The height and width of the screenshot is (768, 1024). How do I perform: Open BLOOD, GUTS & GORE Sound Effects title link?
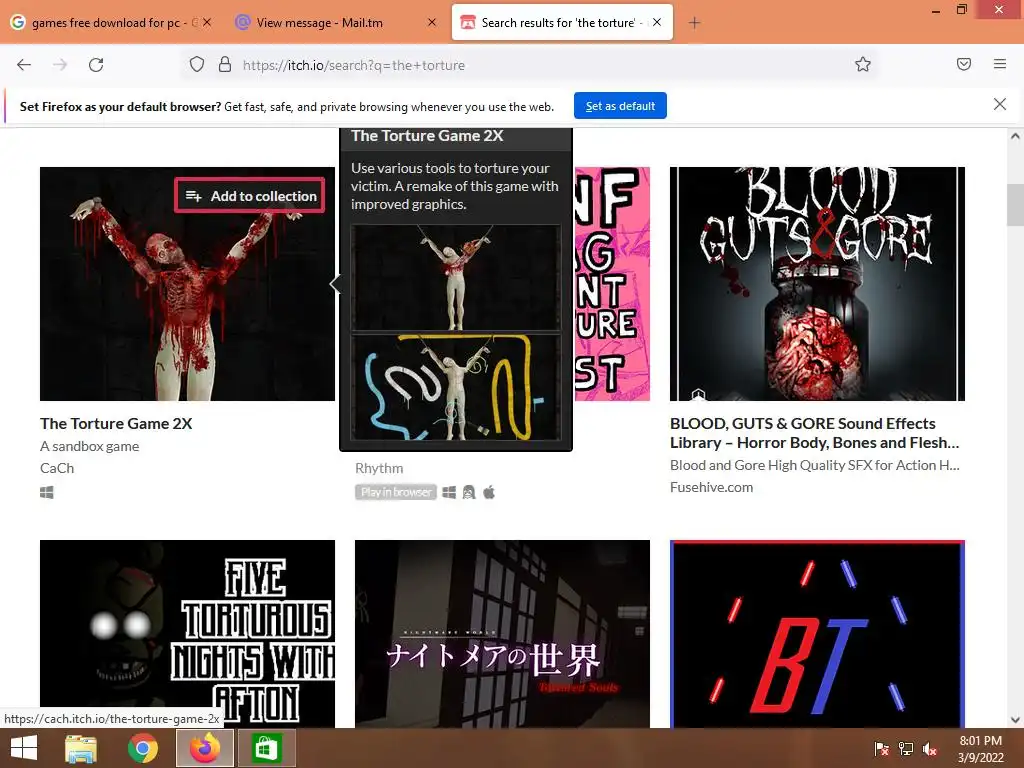(x=814, y=433)
